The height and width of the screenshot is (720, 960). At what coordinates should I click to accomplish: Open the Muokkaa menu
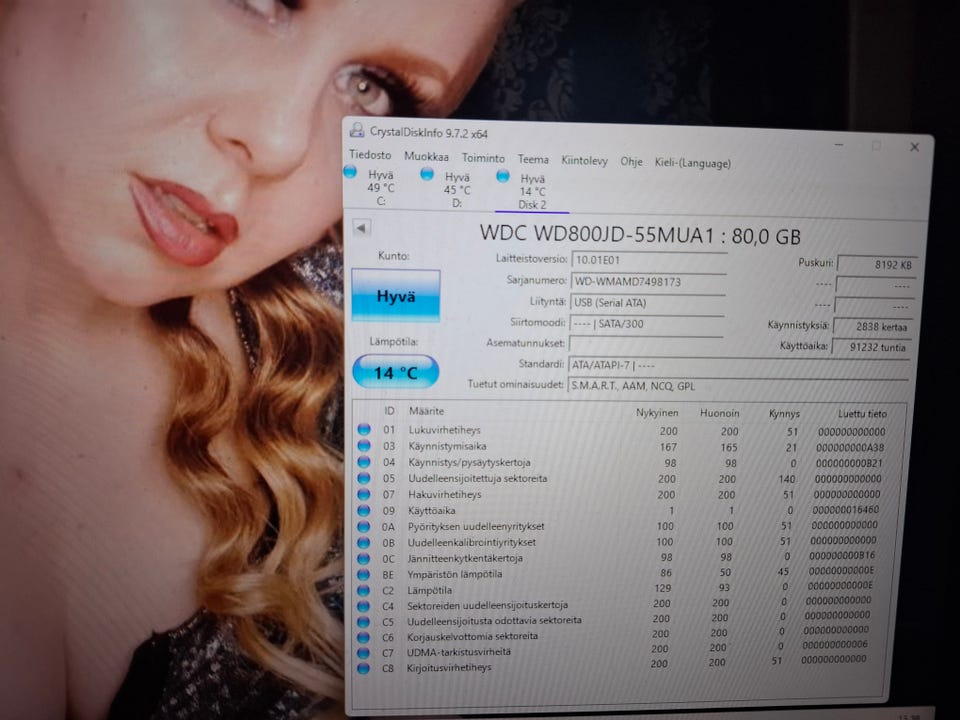point(426,157)
